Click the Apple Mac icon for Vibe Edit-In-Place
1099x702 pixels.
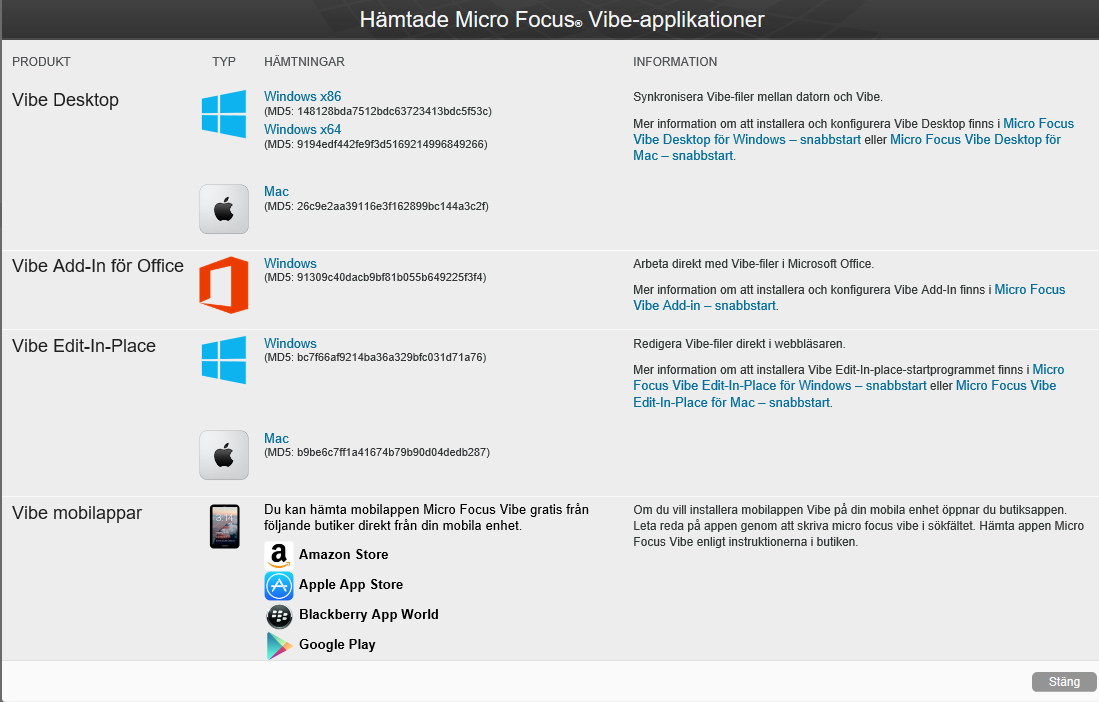point(224,455)
